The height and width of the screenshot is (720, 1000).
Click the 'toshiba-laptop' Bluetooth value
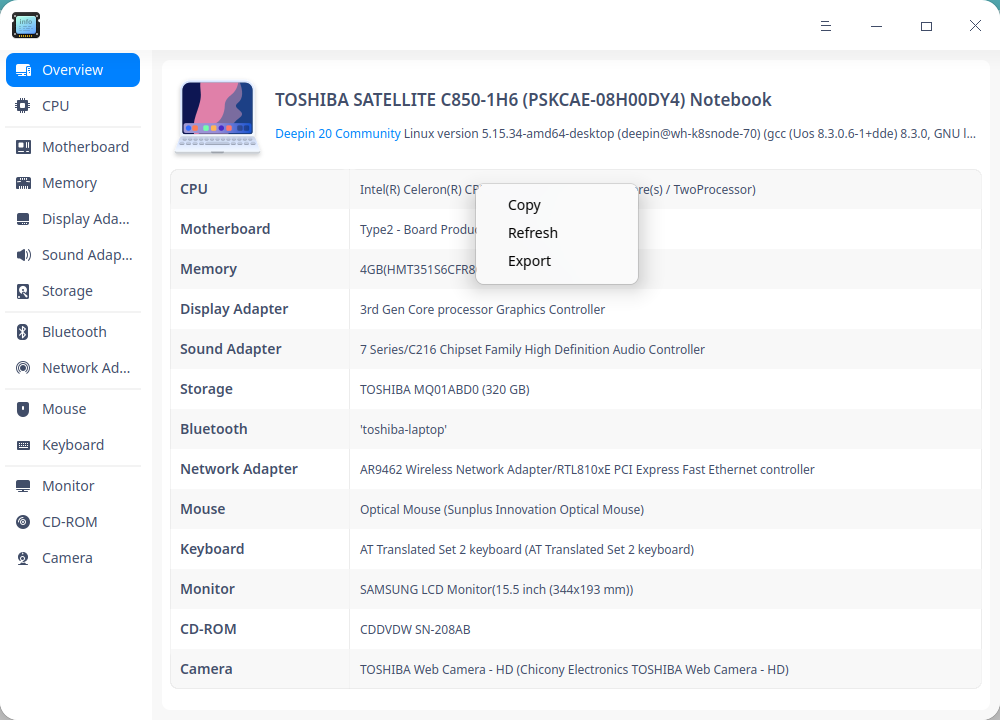click(x=403, y=430)
